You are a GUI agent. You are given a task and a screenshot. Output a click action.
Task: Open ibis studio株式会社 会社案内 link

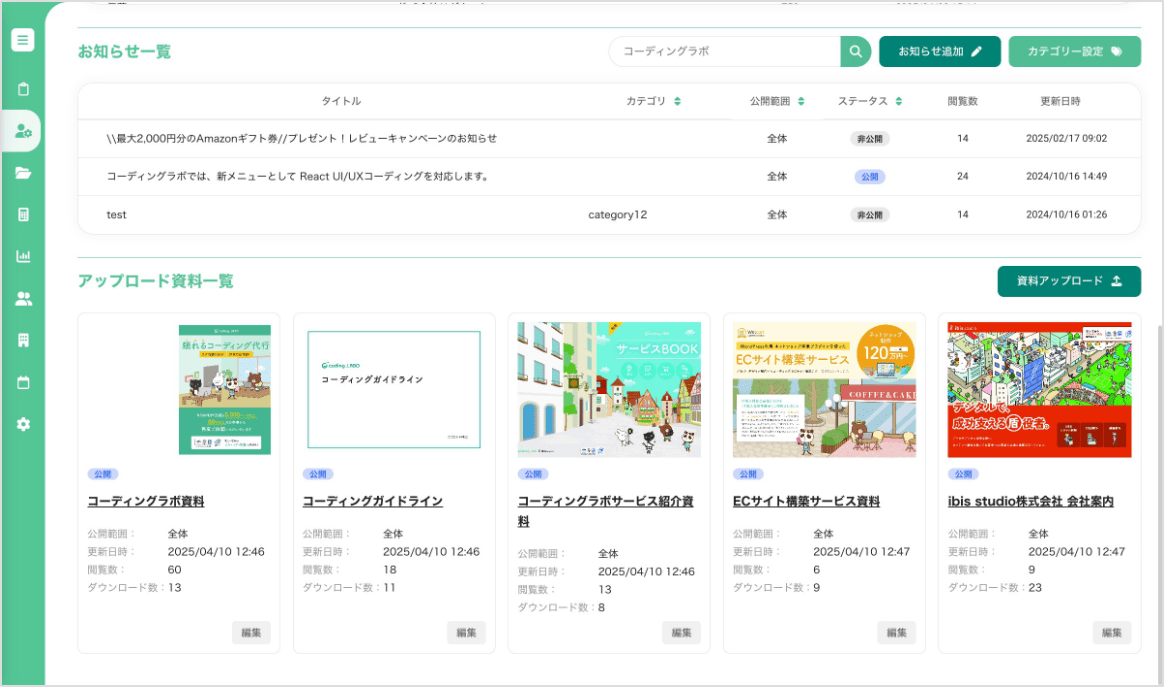(1030, 501)
